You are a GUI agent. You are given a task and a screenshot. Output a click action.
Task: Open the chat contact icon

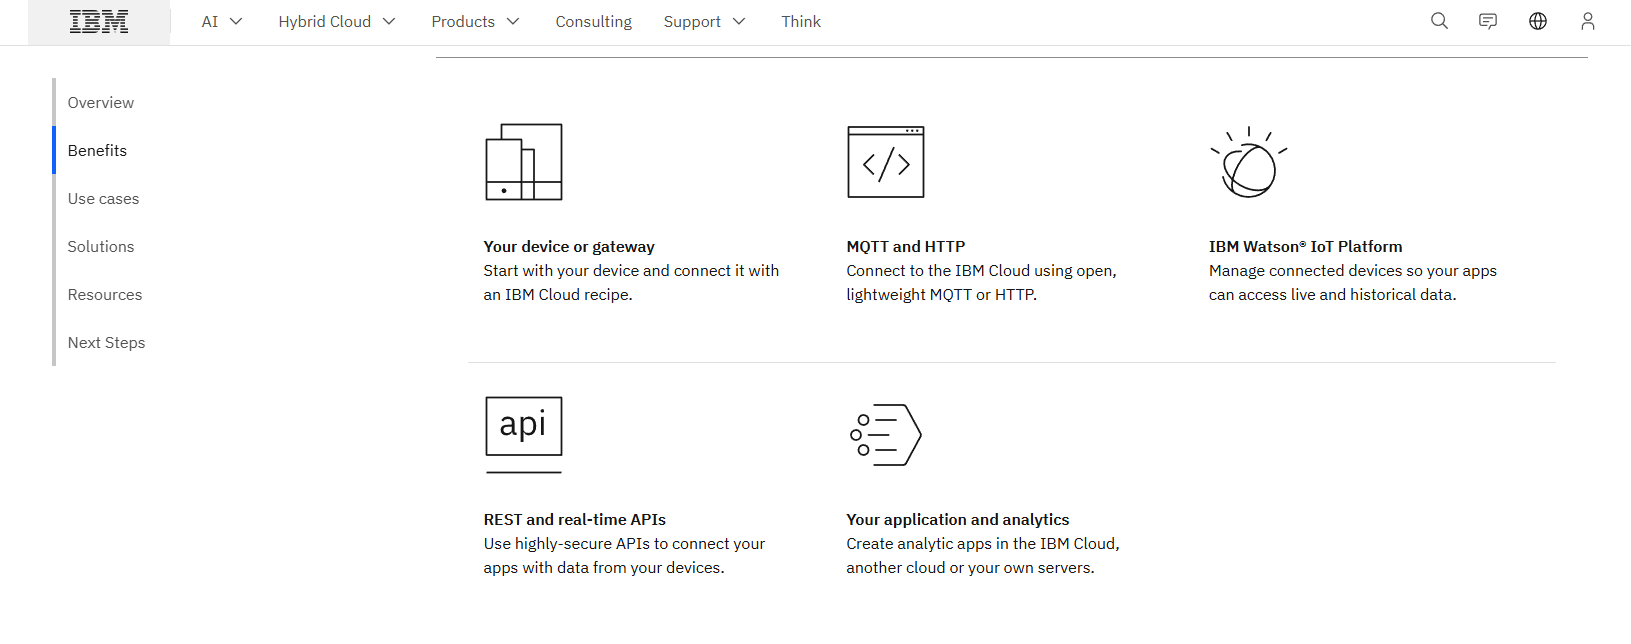[1488, 21]
